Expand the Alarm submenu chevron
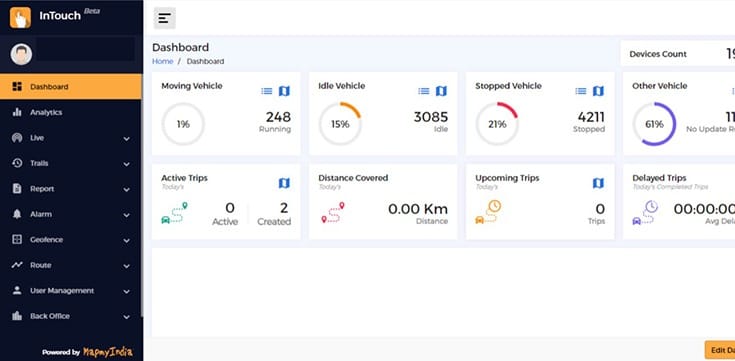Screen dimensions: 735x361 pos(126,215)
